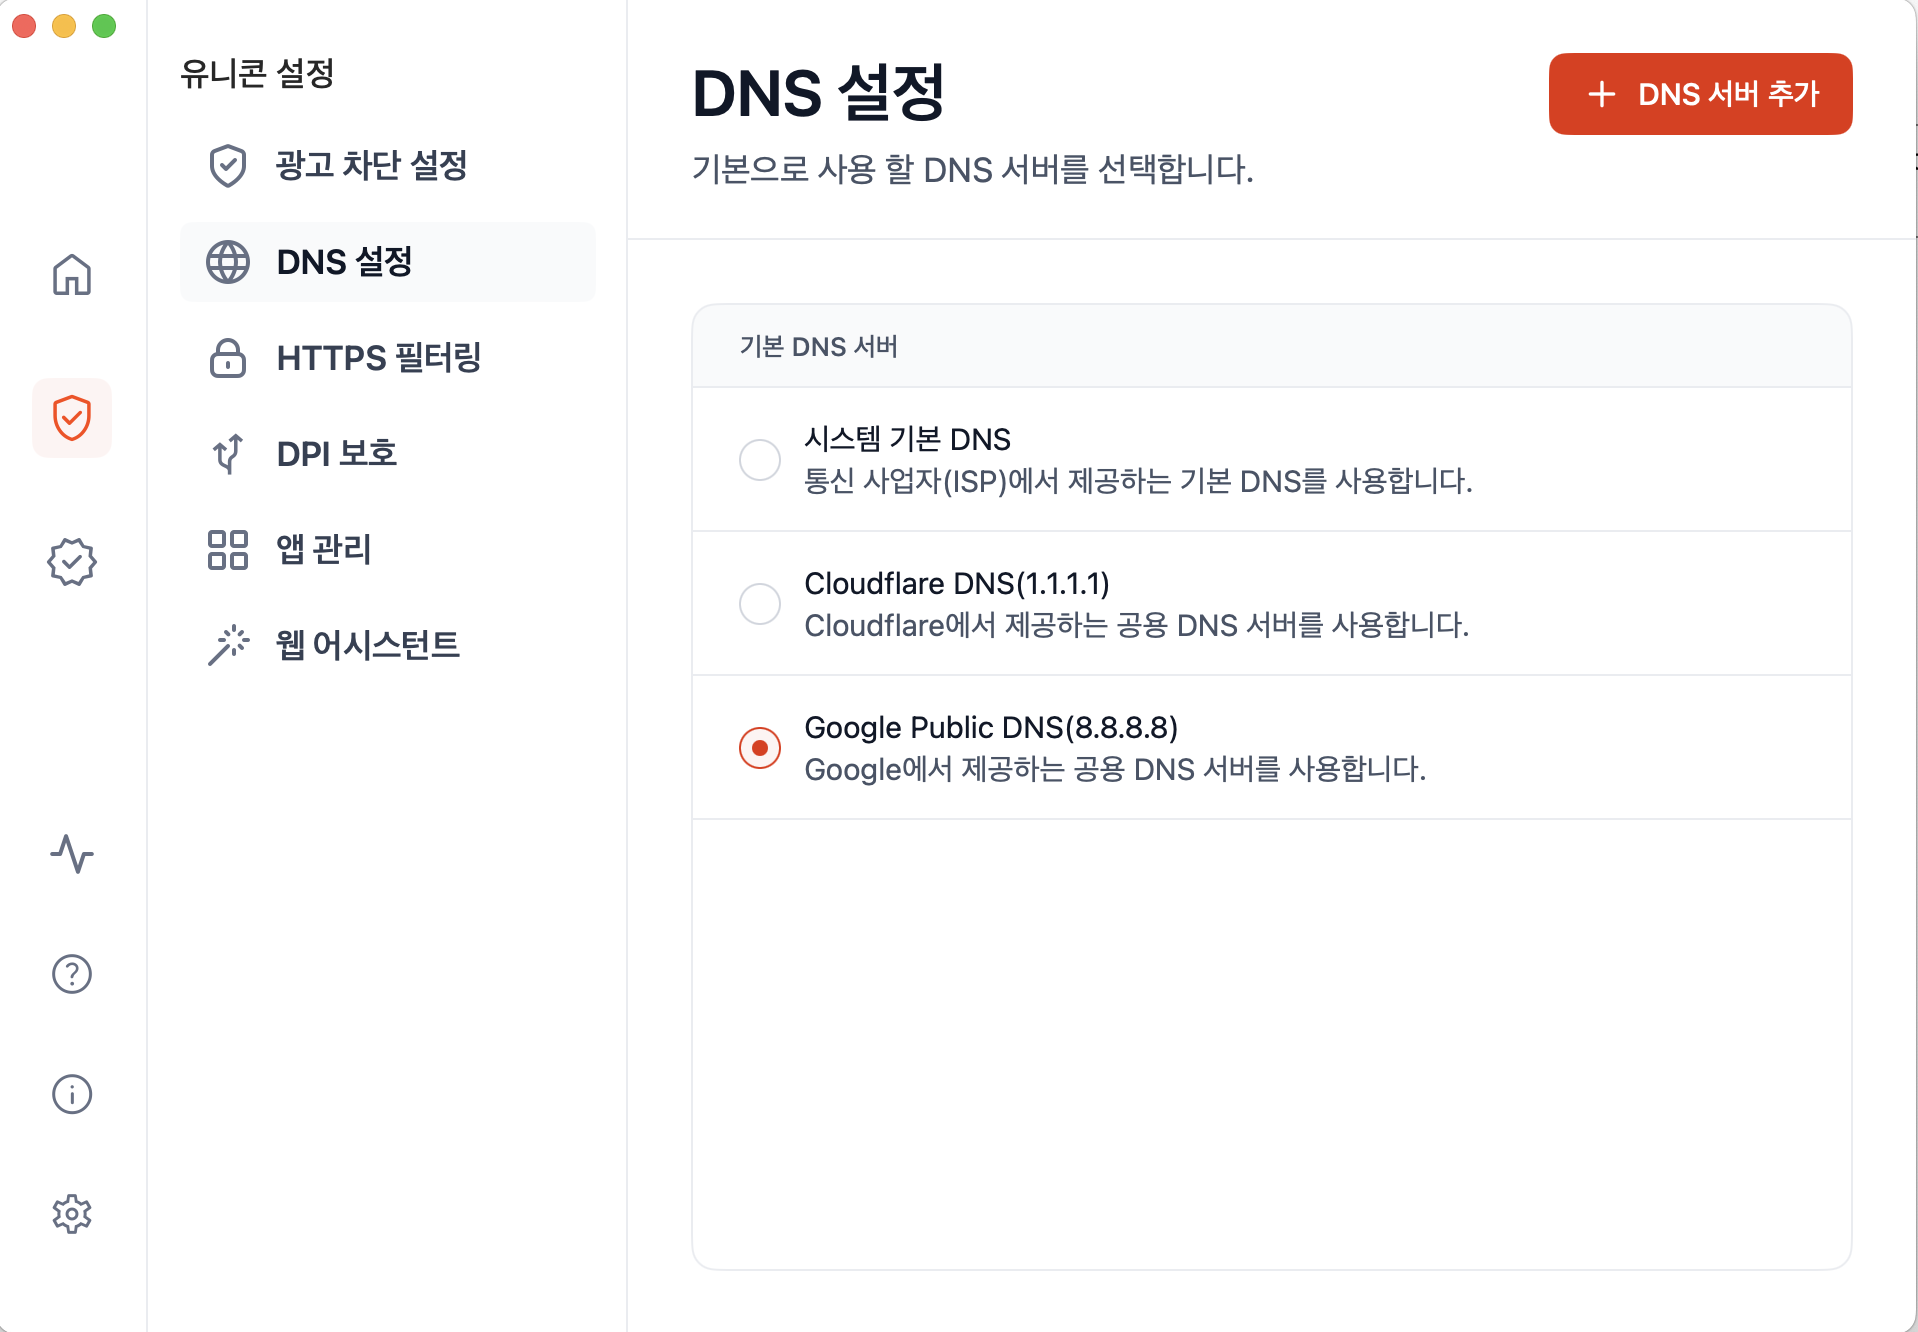Open the info circle icon
Viewport: 1918px width, 1332px height.
[72, 1094]
